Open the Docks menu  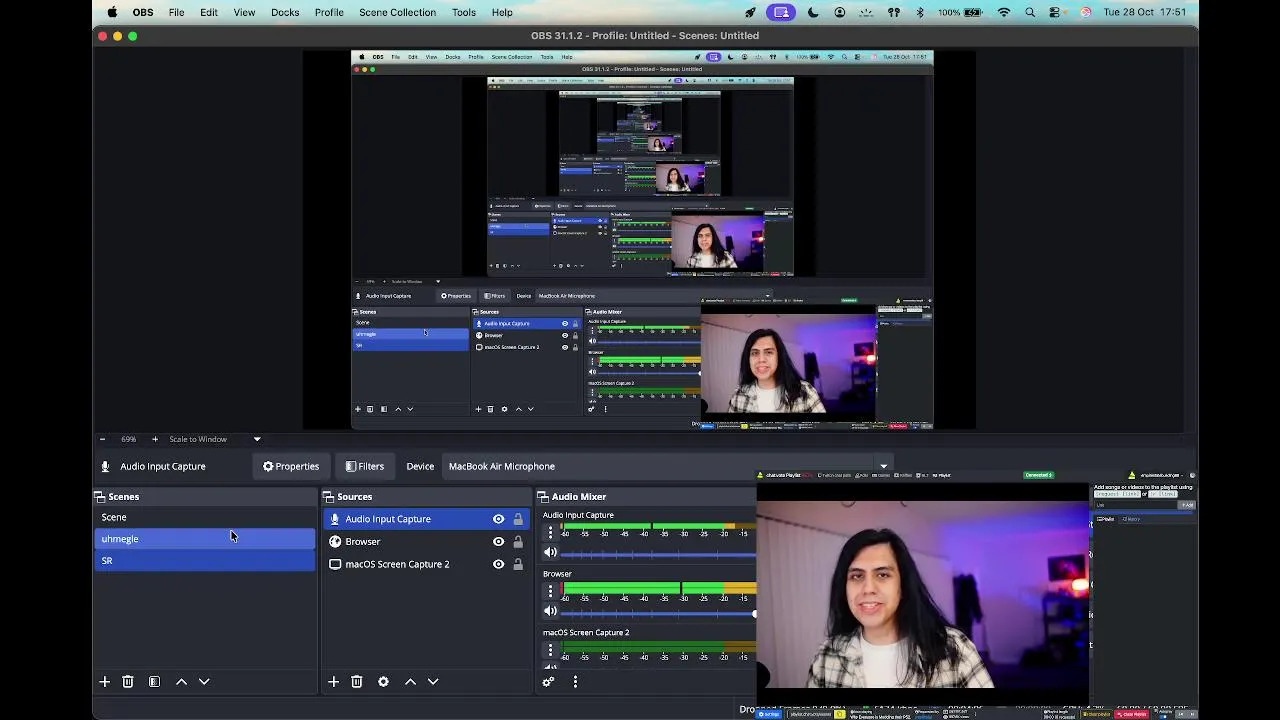(285, 12)
